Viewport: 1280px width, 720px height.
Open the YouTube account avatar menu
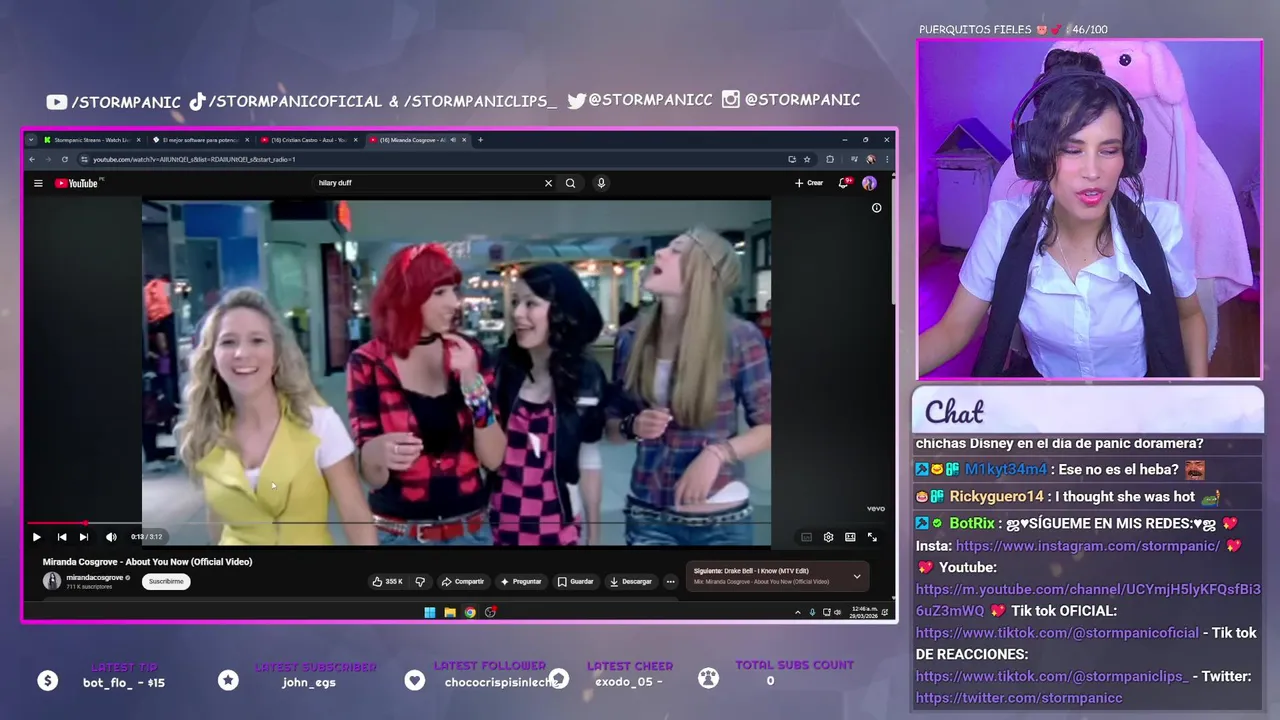[869, 183]
